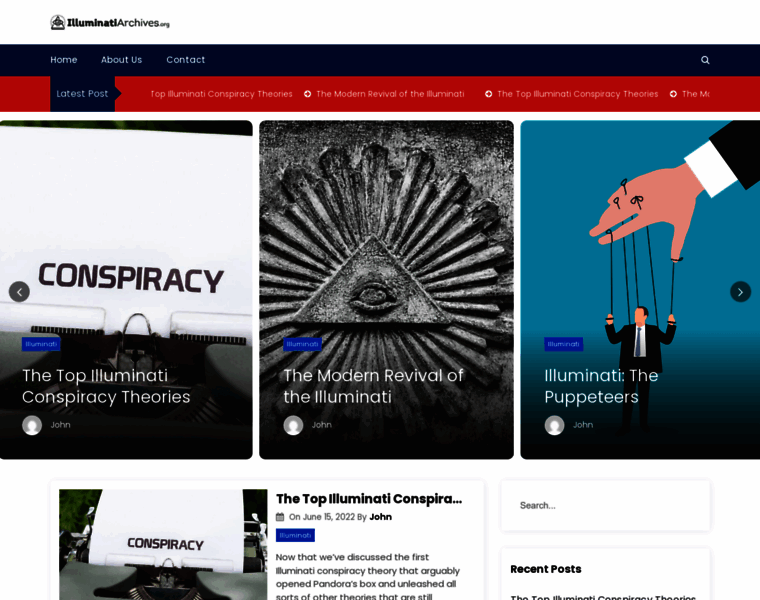Click the Search input field in sidebar
This screenshot has width=760, height=600.
[605, 505]
